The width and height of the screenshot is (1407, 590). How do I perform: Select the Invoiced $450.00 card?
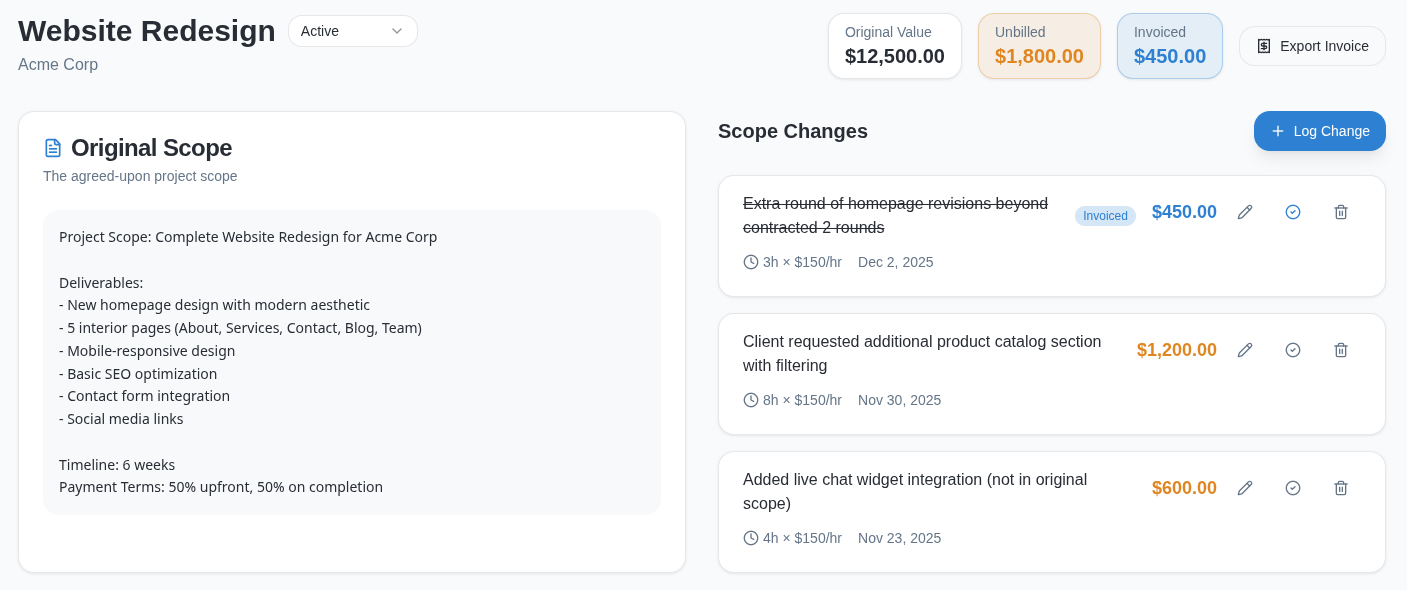(1169, 46)
